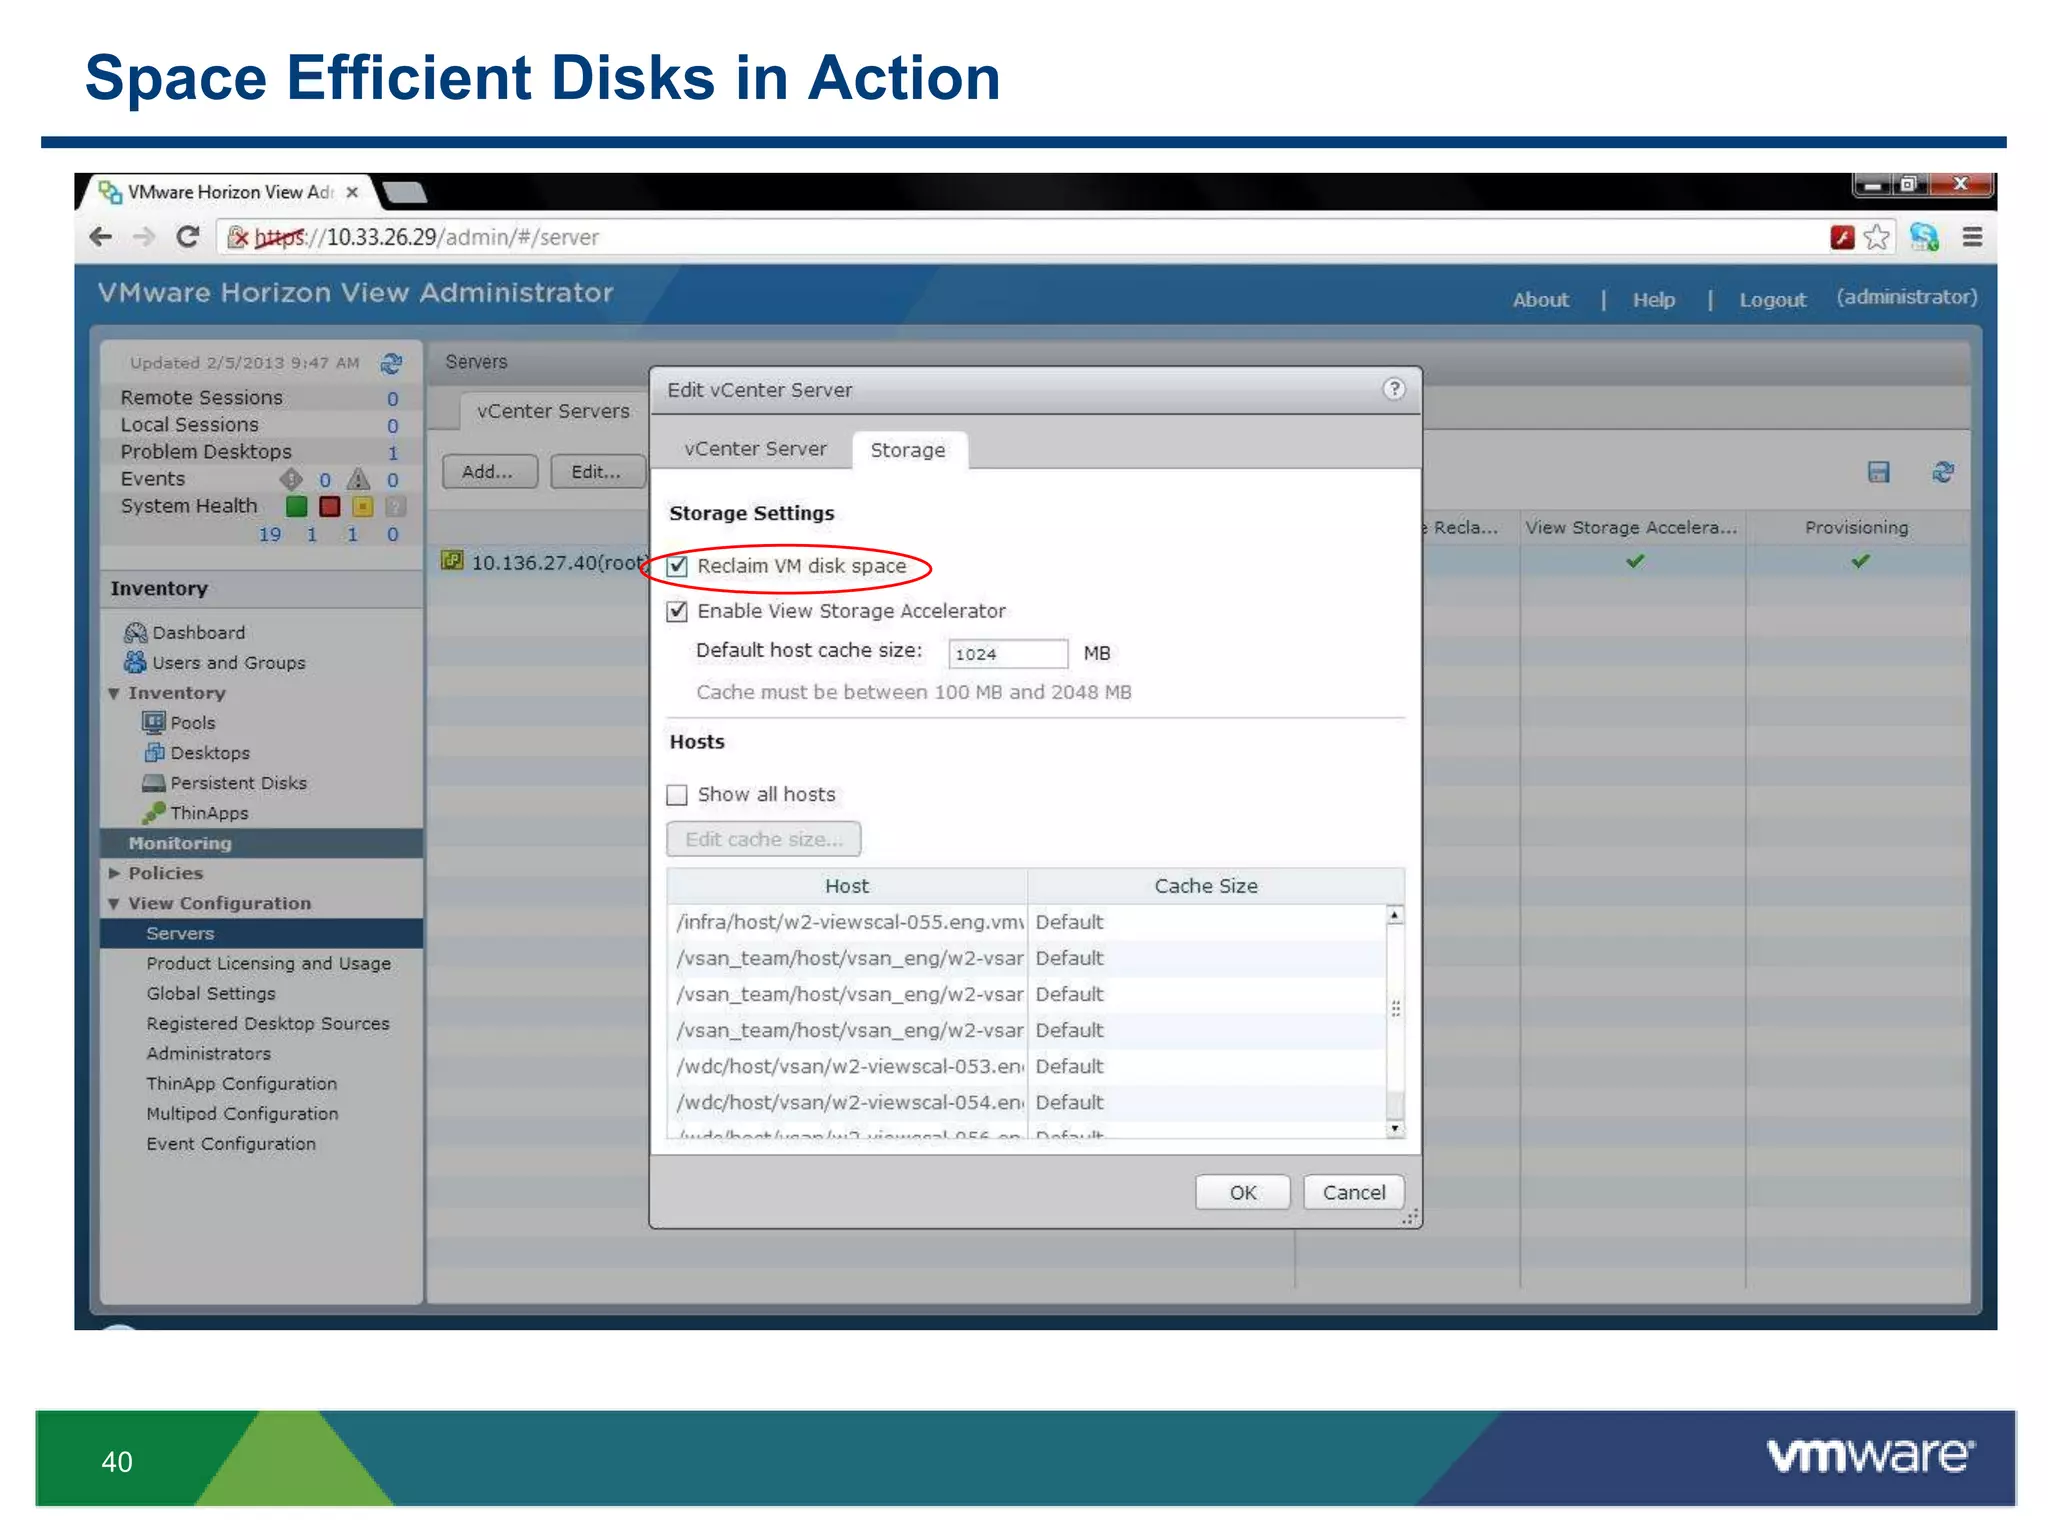This screenshot has height=1536, width=2048.
Task: Open Product Licensing and Usage
Action: pos(268,963)
